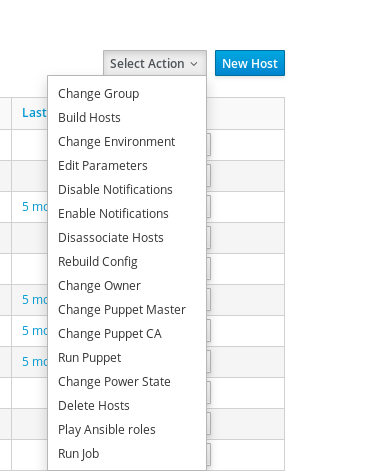Select Rebuild Config action
The image size is (365, 471).
127,262
